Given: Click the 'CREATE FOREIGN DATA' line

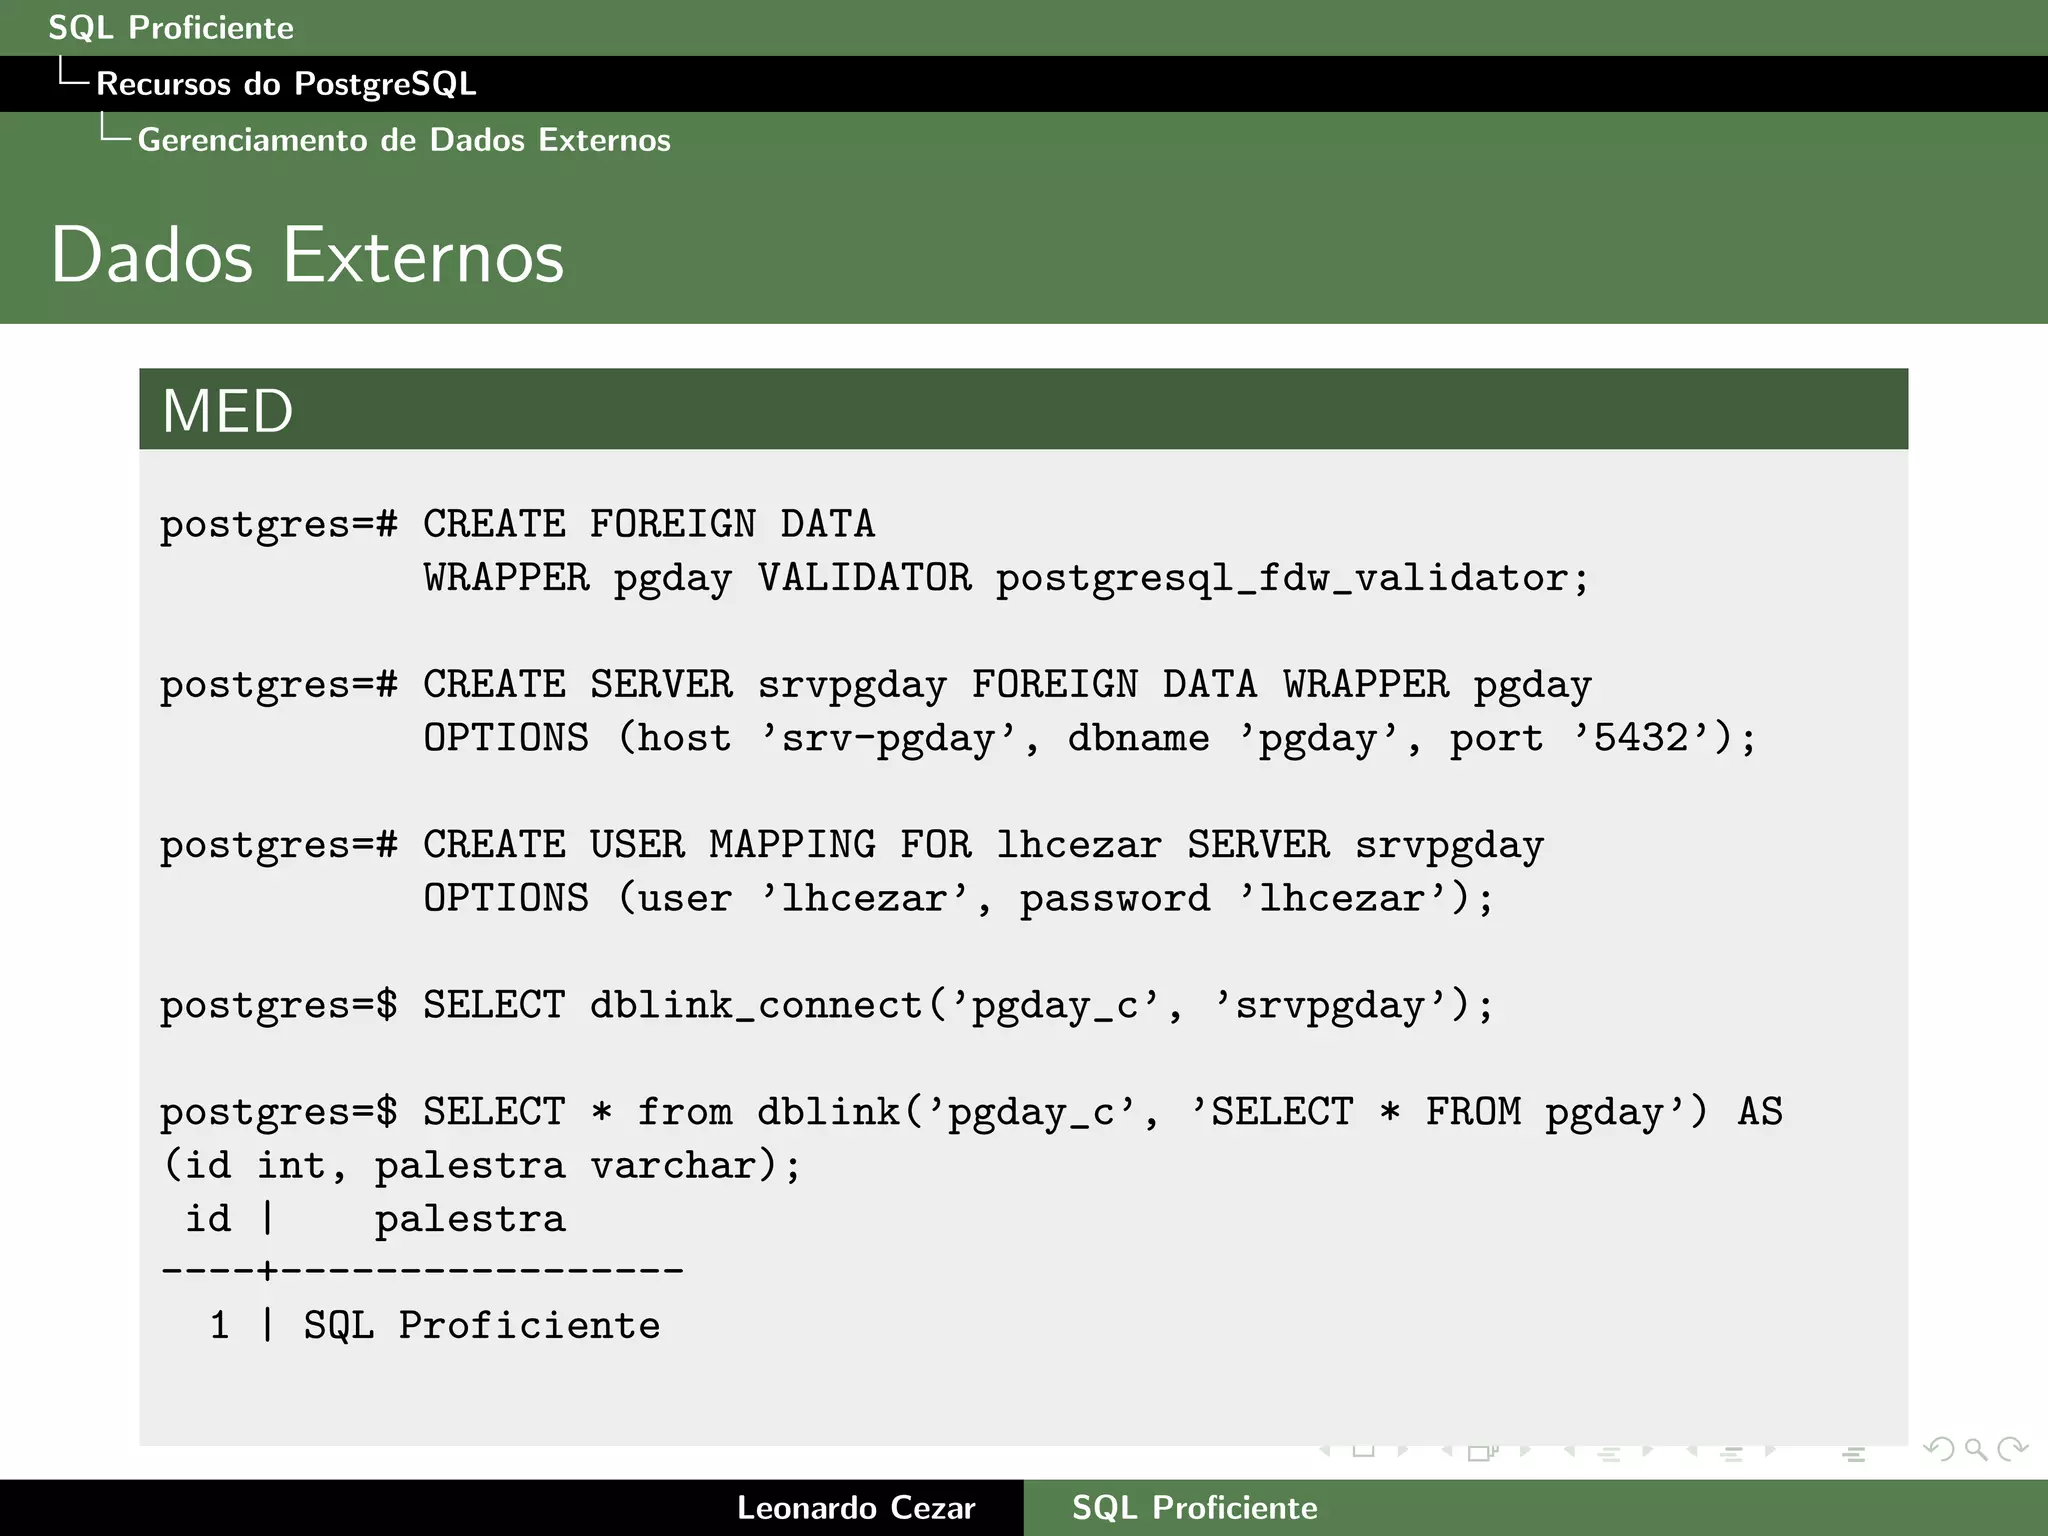Looking at the screenshot, I should (517, 525).
